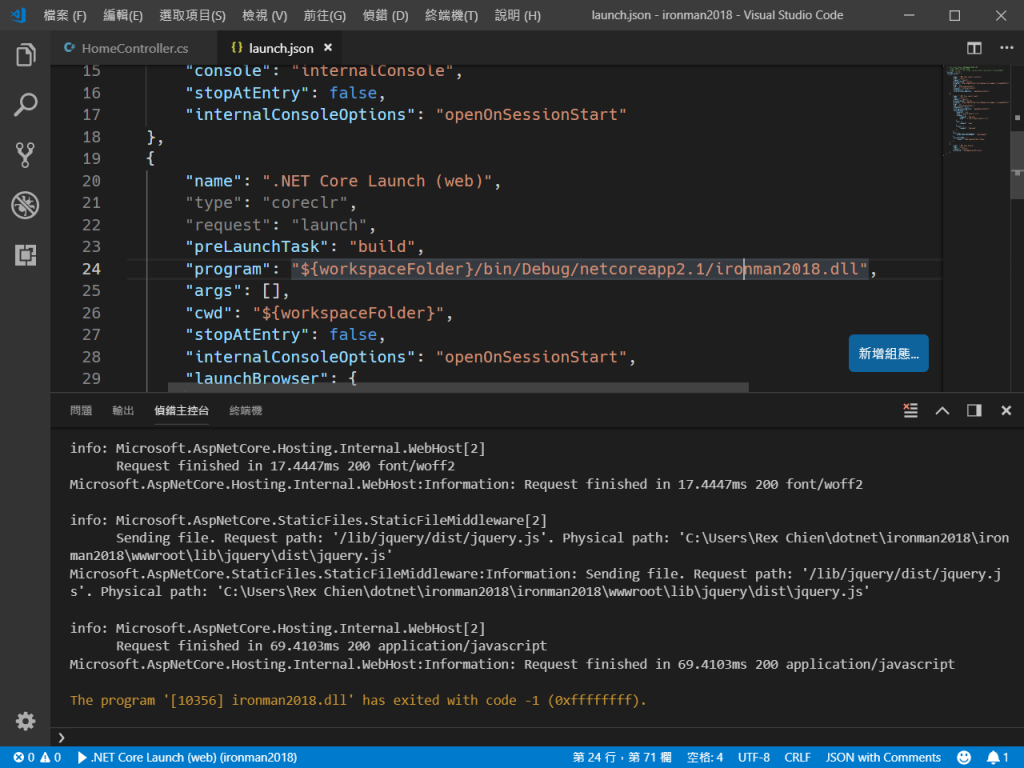The width and height of the screenshot is (1024, 768).
Task: Open the Manage gear menu
Action: click(x=25, y=721)
